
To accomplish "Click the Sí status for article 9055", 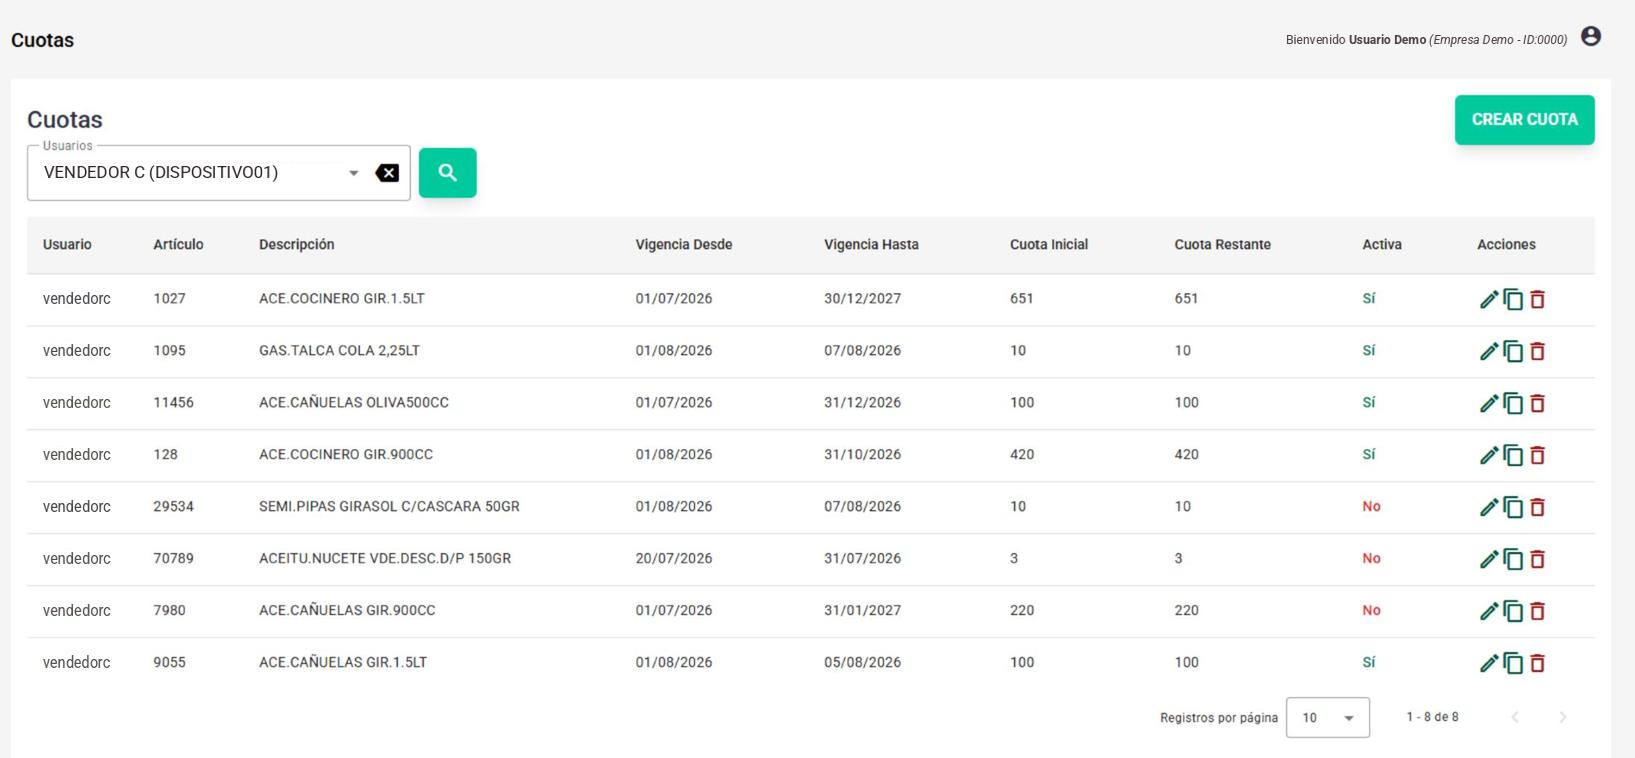I will 1369,663.
